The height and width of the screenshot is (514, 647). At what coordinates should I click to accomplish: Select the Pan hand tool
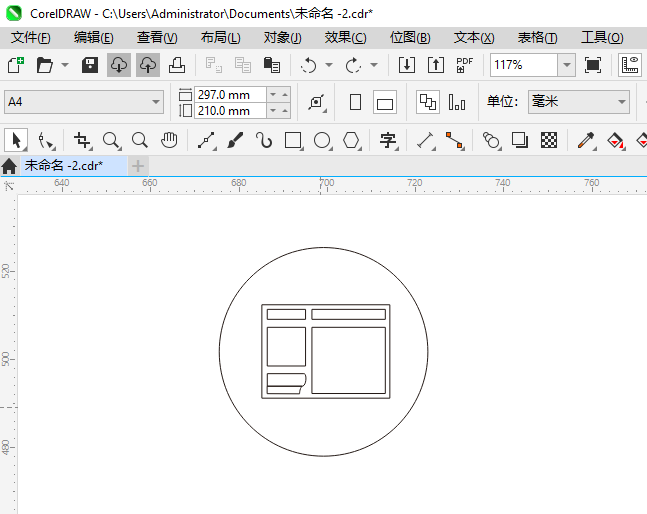169,141
